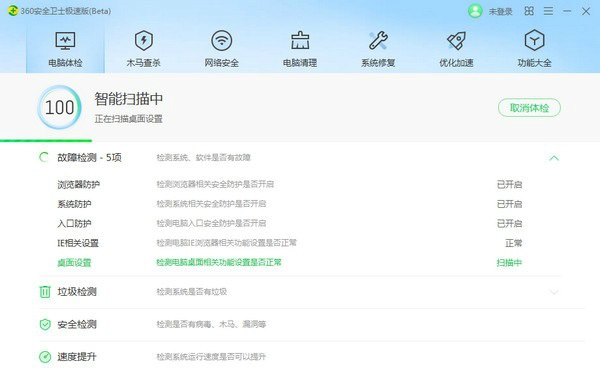Screen dimensions: 600x378
Task: Open the skin/grid icon in title bar
Action: tap(529, 11)
